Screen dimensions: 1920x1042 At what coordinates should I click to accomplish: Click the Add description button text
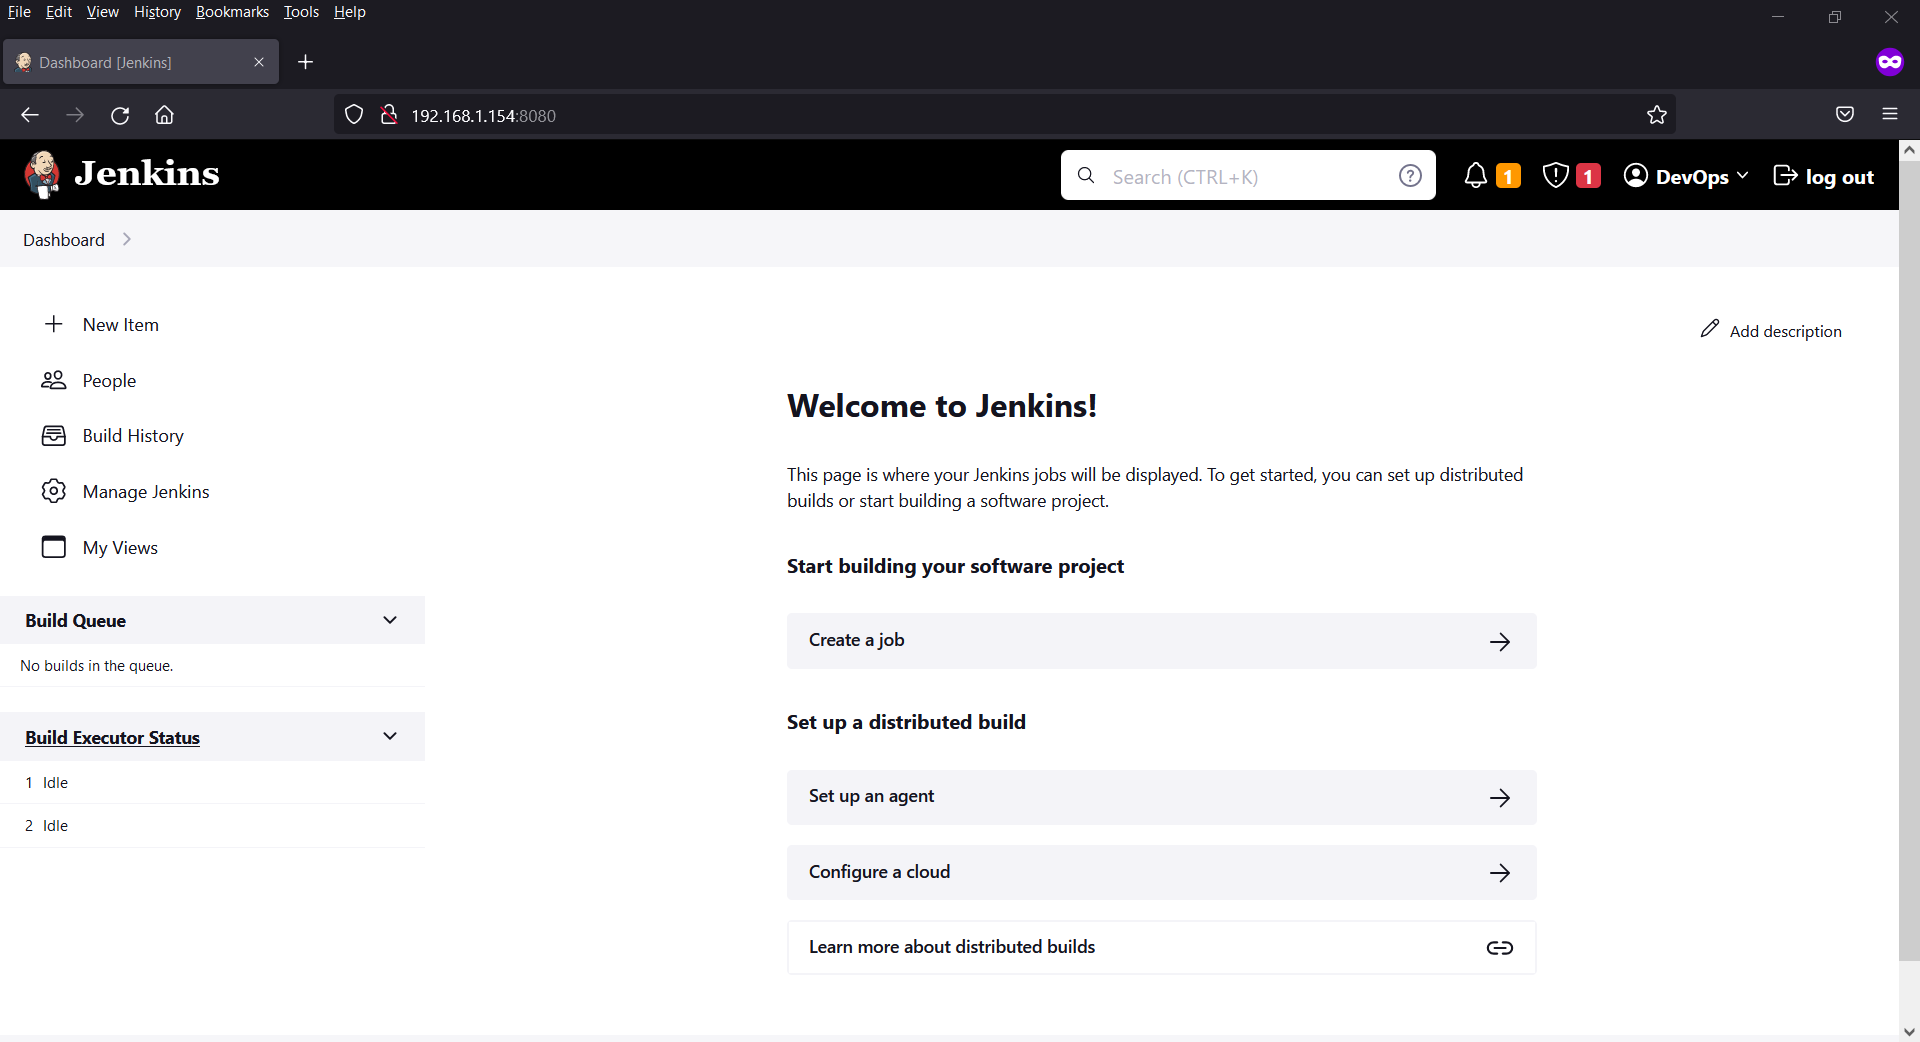point(1785,331)
